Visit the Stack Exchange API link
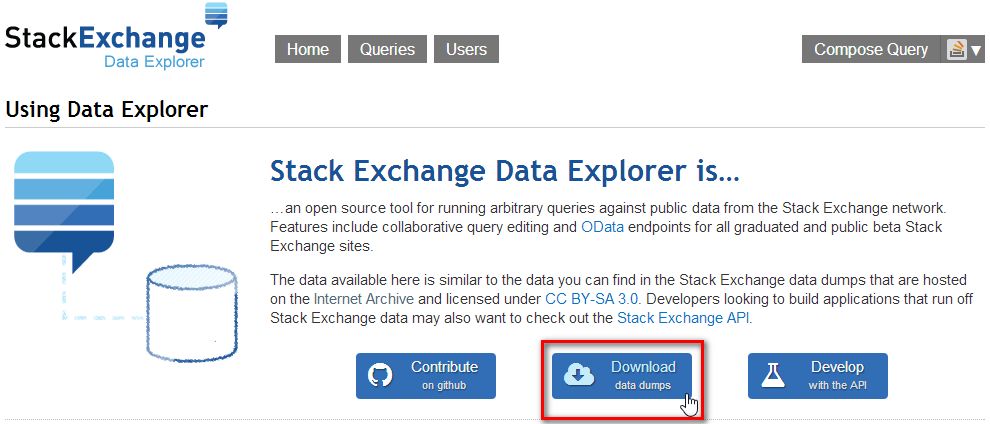This screenshot has width=990, height=424. [x=683, y=318]
